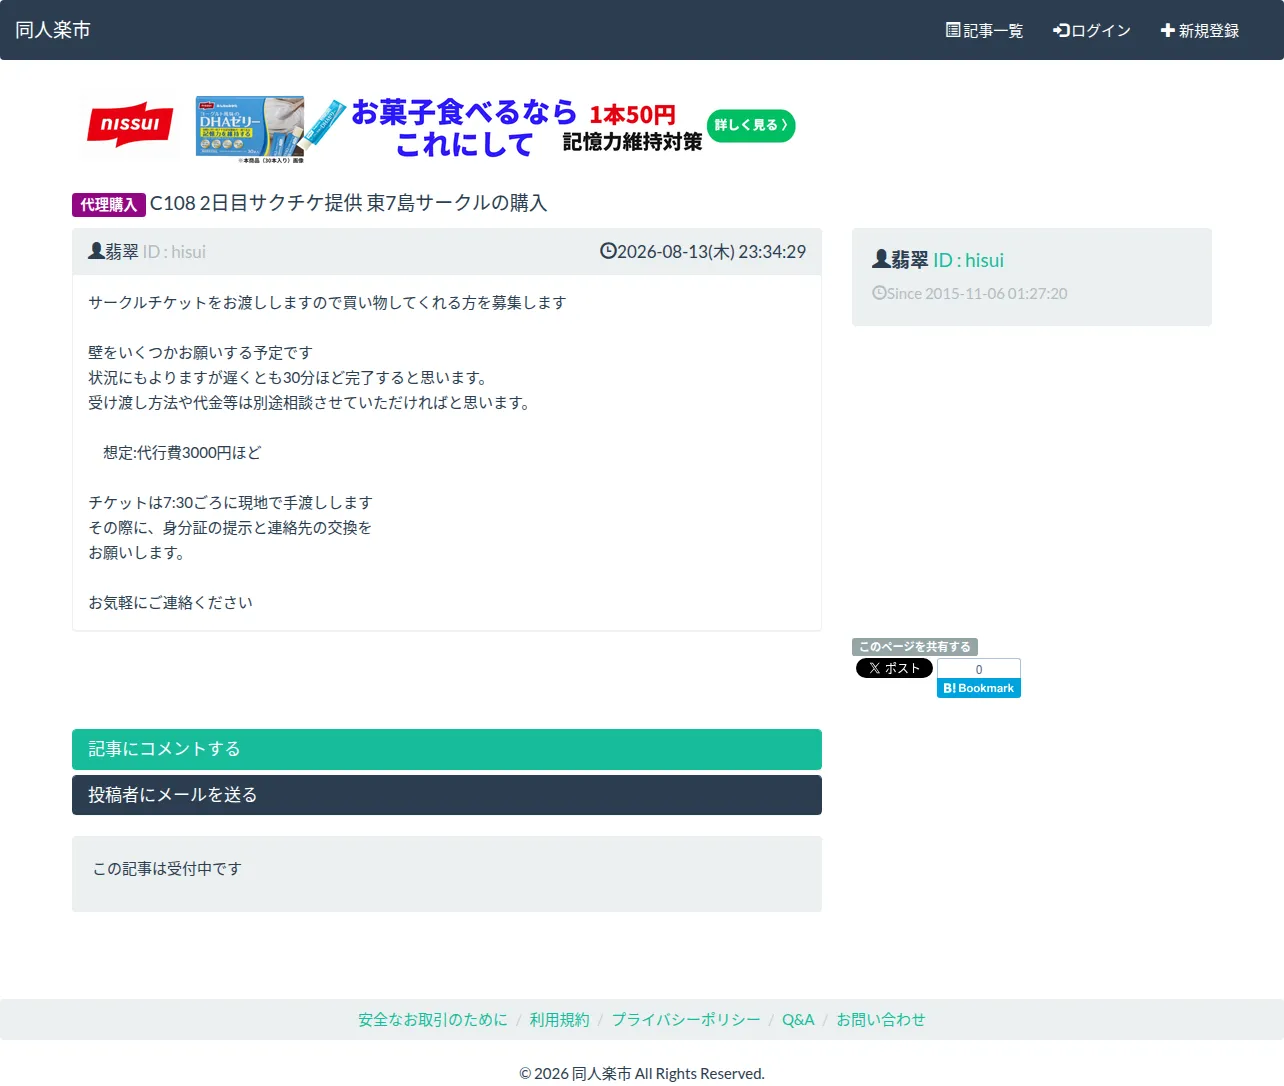Click the sign-in arrow icon beside ログイン

pos(1061,30)
